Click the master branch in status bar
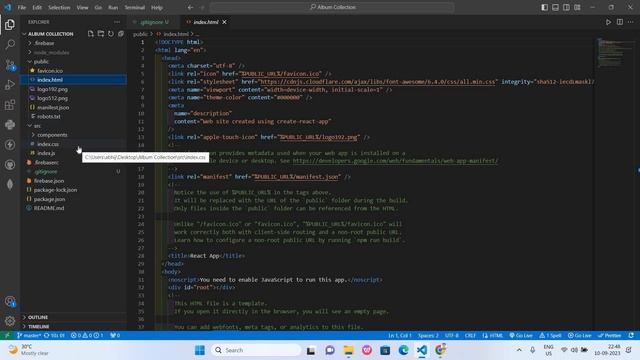Viewport: 640px width, 360px height. [29, 335]
